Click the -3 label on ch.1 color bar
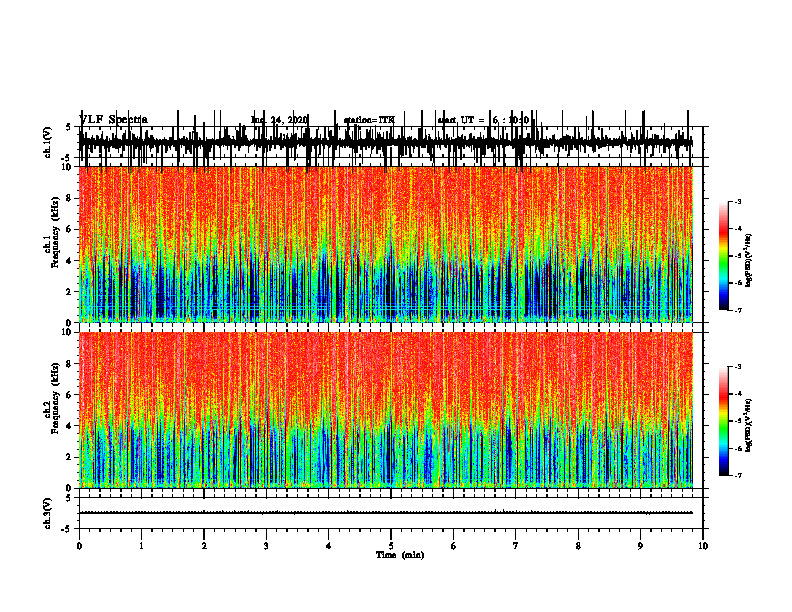 [x=737, y=202]
